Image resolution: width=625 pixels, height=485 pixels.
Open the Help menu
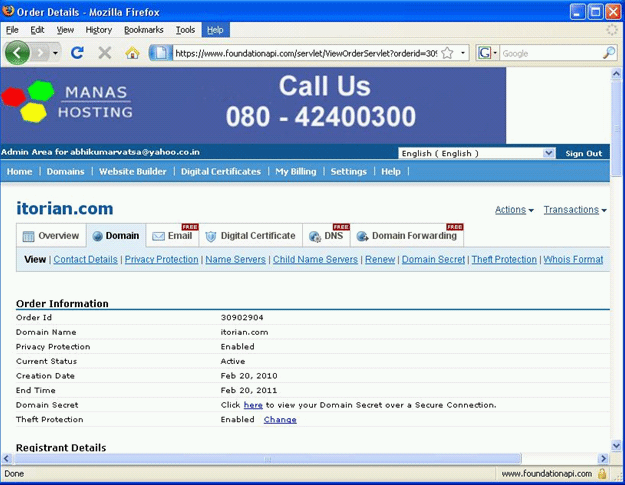click(x=215, y=30)
